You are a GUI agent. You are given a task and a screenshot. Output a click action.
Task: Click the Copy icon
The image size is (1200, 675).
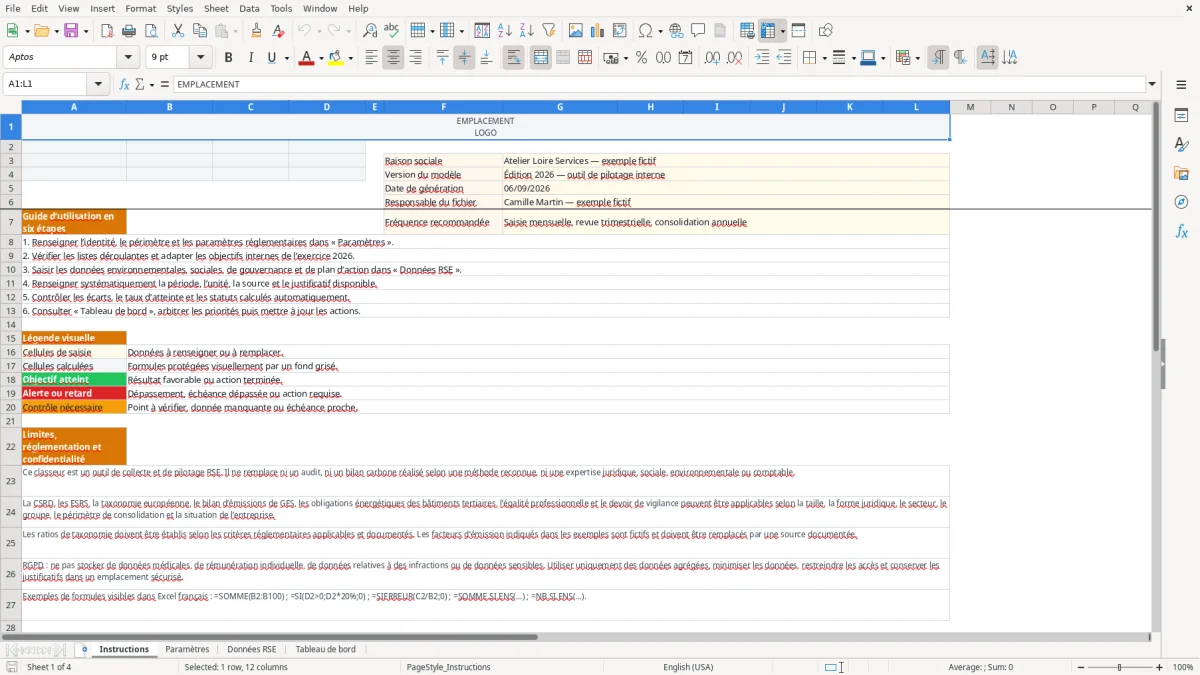click(x=200, y=31)
